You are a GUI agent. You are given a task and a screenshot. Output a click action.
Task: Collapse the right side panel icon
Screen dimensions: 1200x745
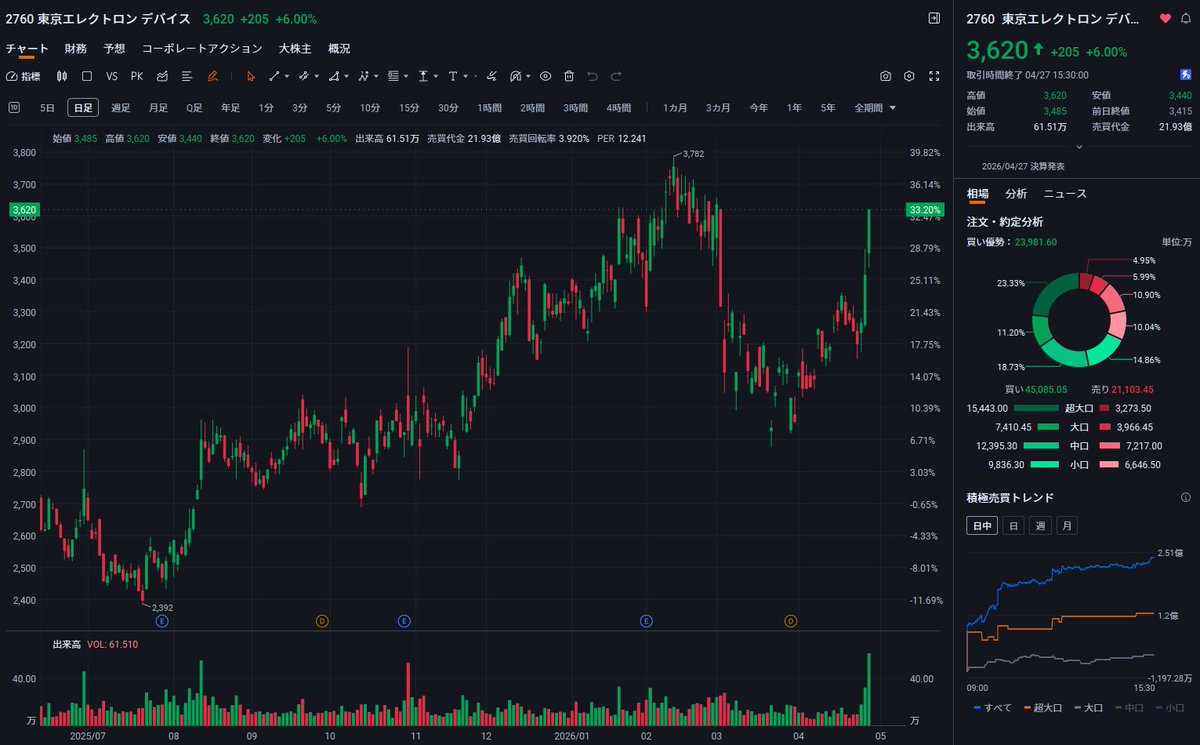tap(934, 18)
